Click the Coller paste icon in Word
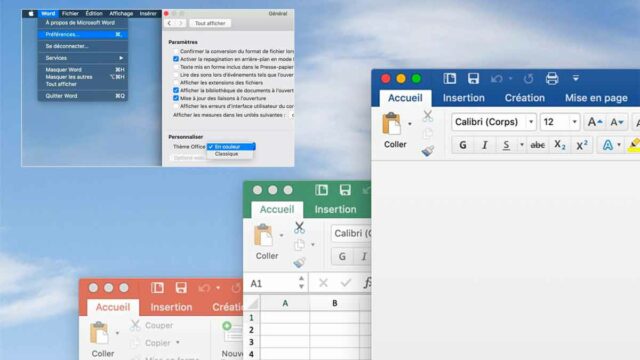This screenshot has width=640, height=360. pos(391,124)
